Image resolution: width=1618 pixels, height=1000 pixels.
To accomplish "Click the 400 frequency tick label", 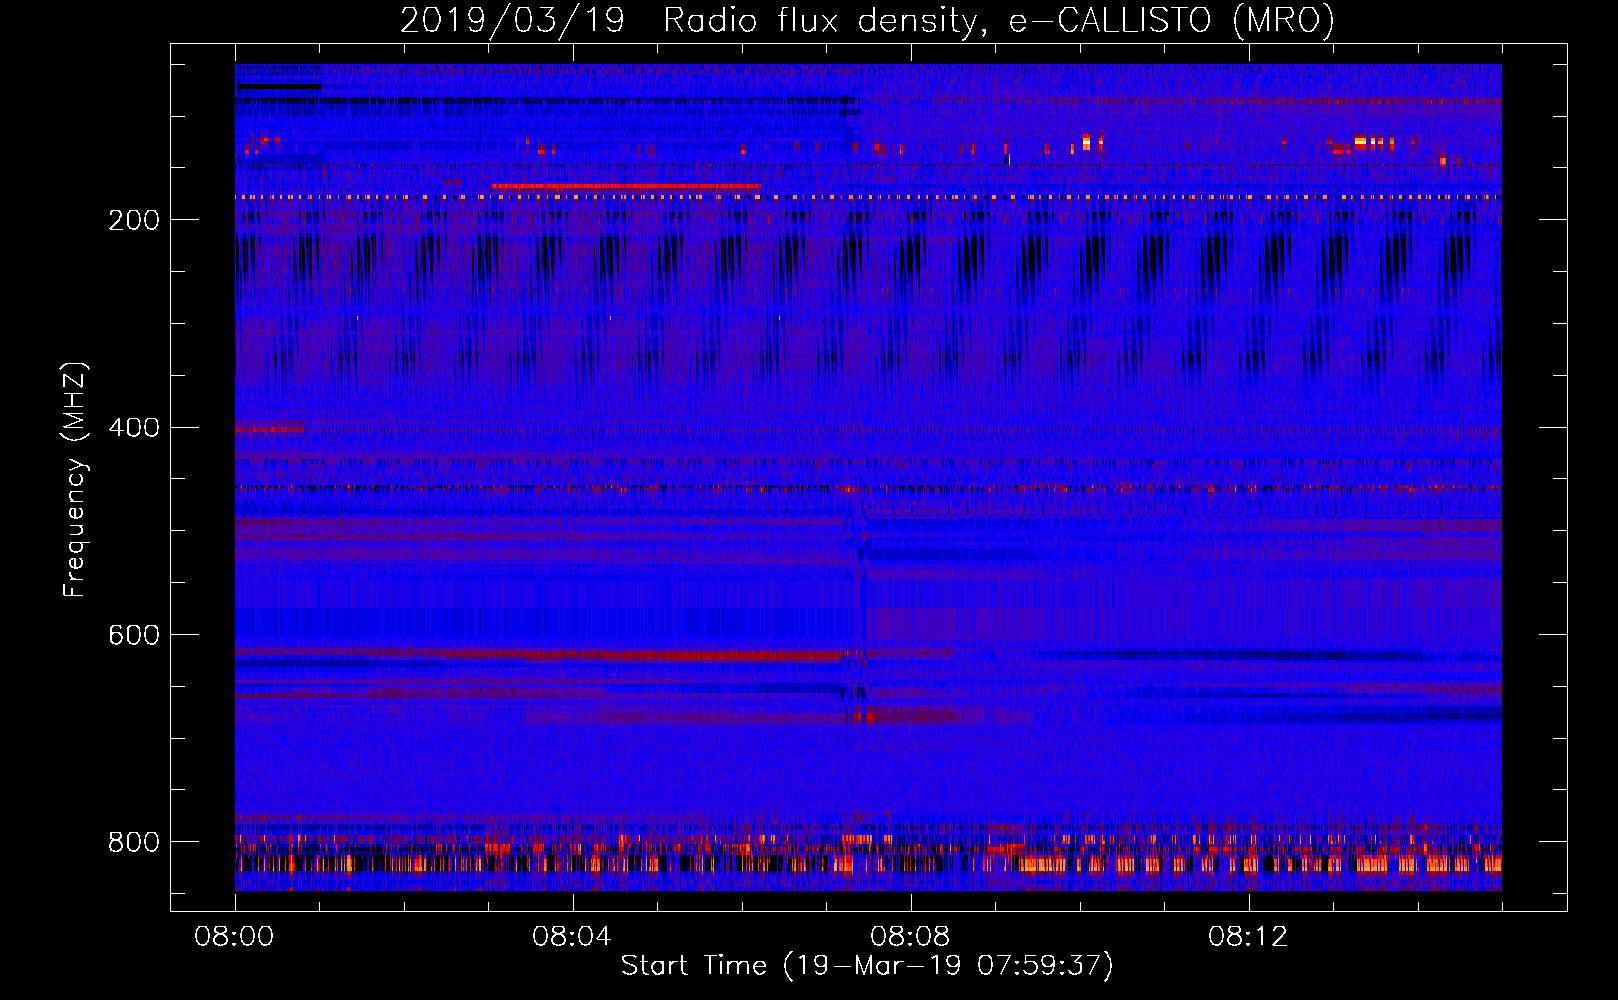I will pyautogui.click(x=134, y=428).
